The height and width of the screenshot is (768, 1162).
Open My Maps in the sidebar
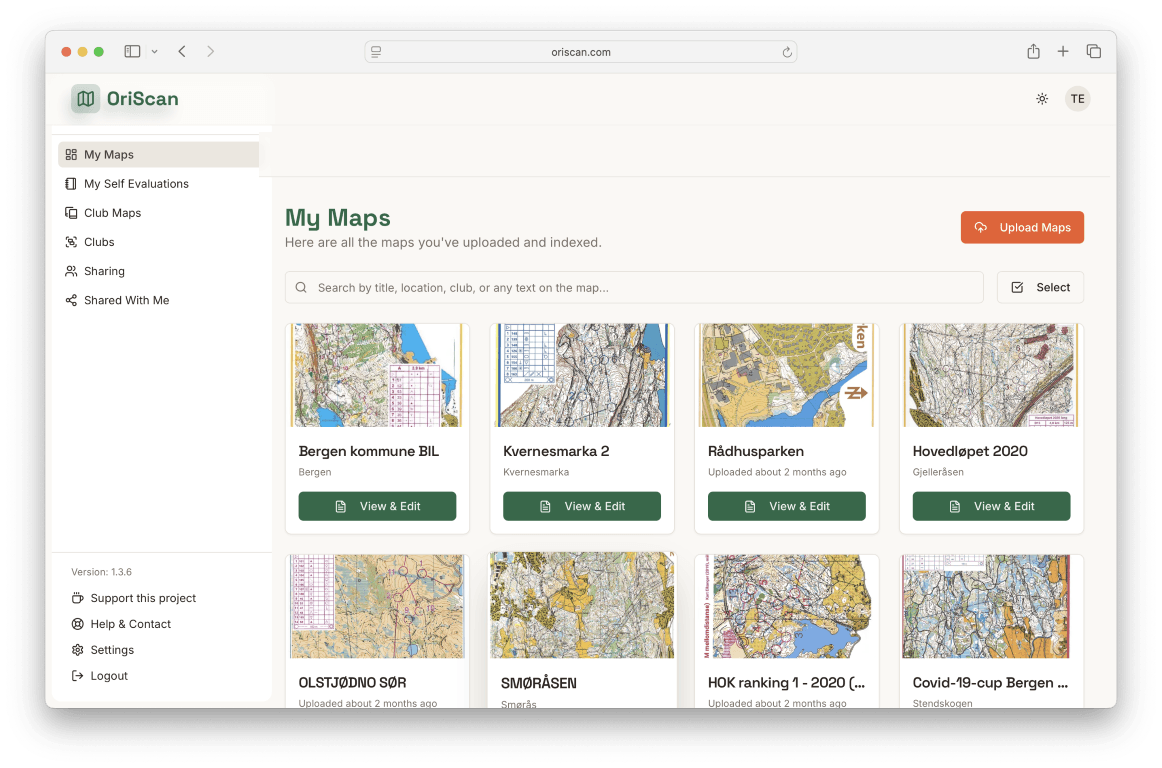coord(159,154)
